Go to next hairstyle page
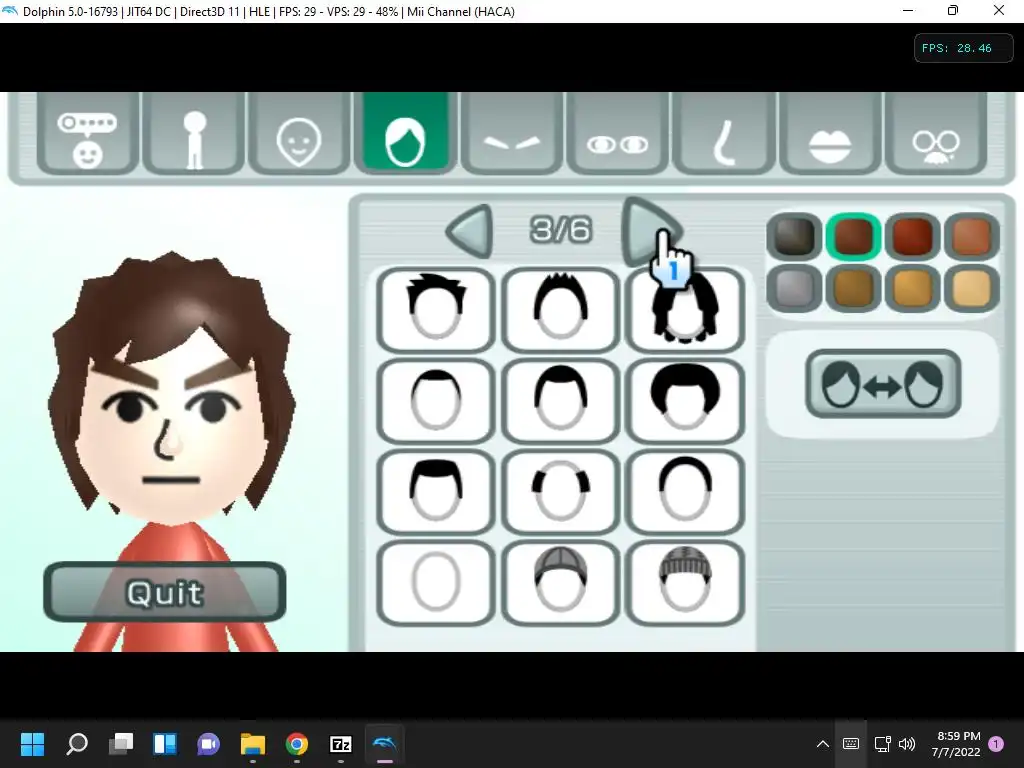The width and height of the screenshot is (1024, 768). tap(650, 231)
